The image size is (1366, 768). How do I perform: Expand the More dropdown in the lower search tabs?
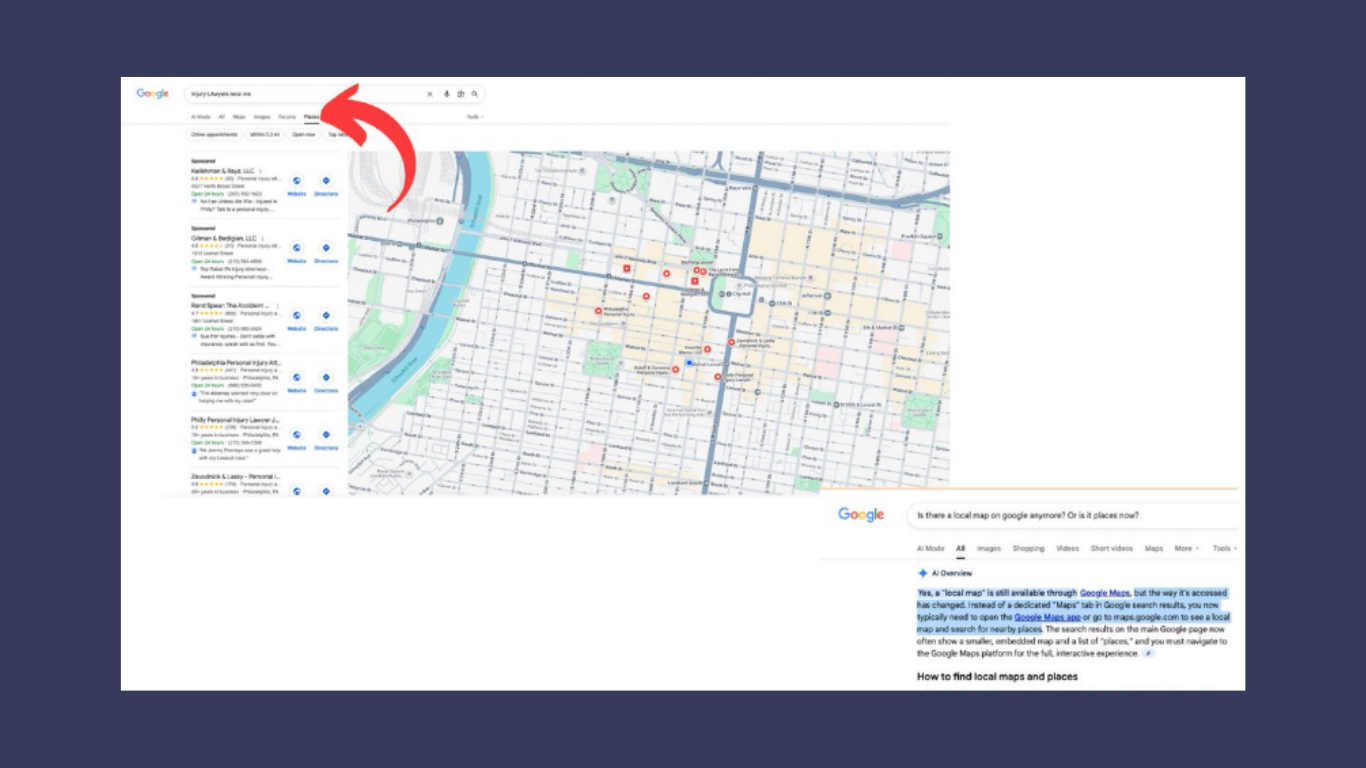pos(1185,549)
